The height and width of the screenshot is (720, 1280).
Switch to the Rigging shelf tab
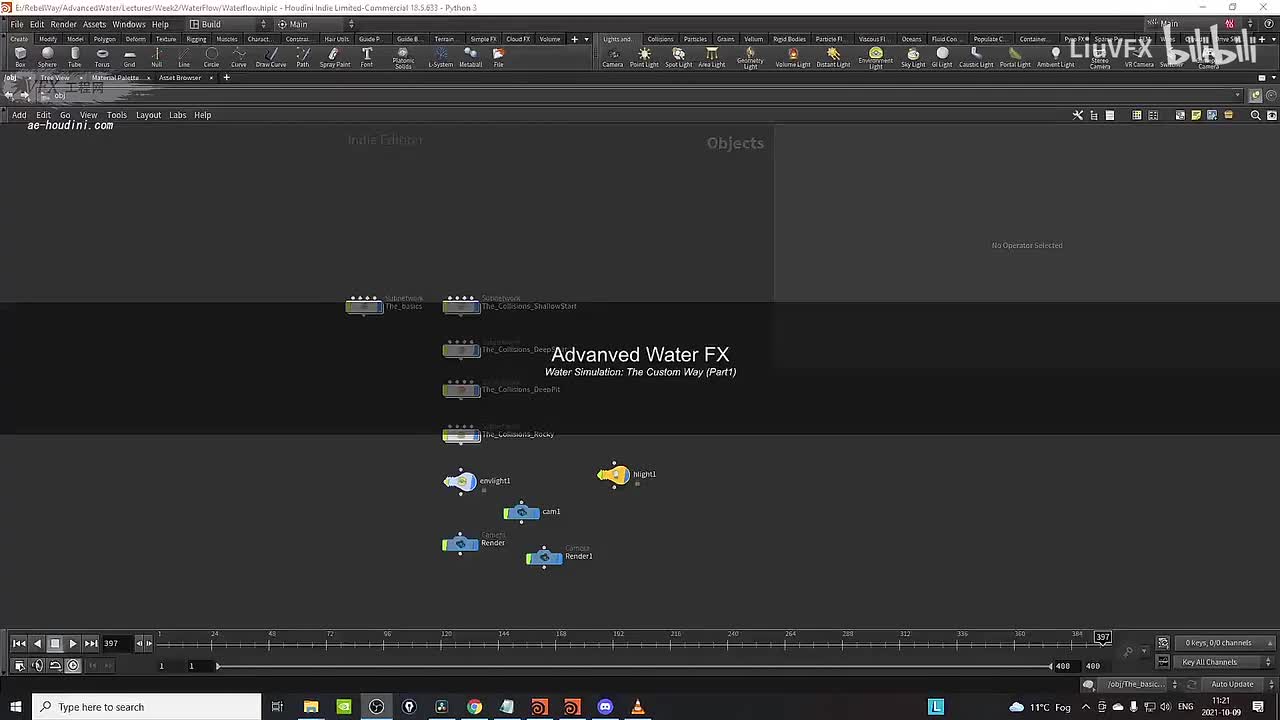coord(196,39)
